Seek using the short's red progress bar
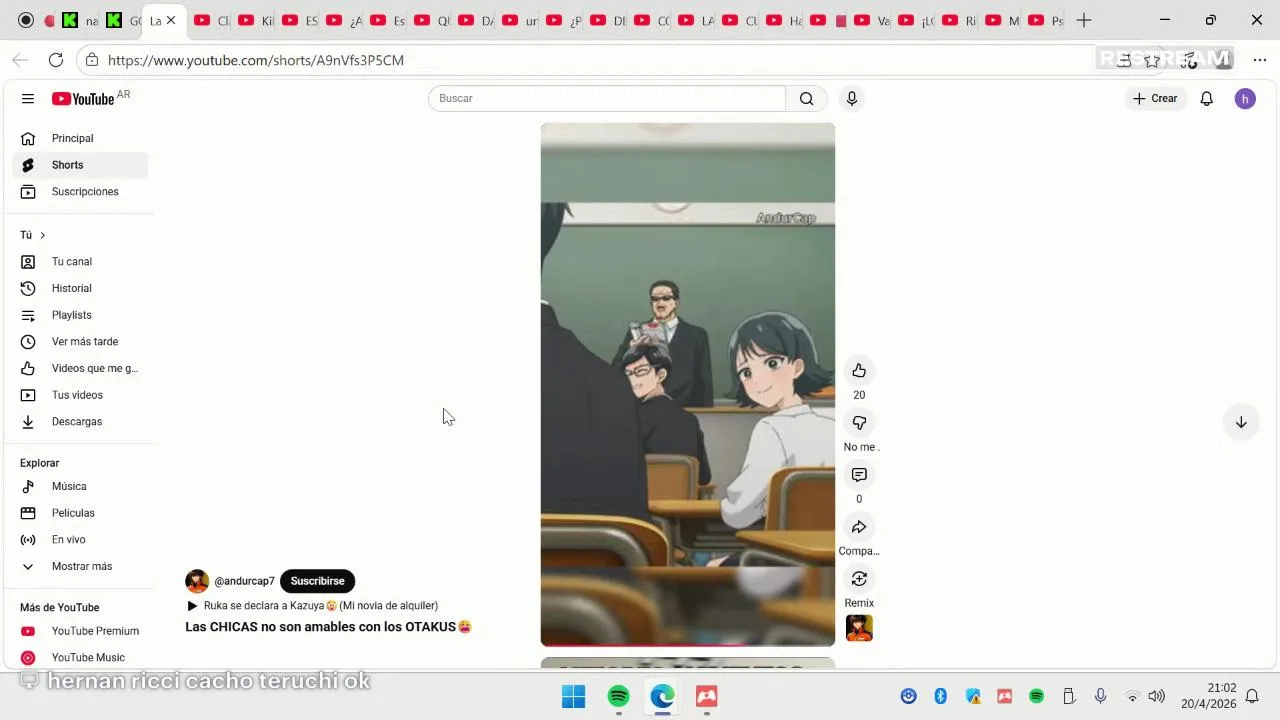The width and height of the screenshot is (1280, 720). [688, 645]
